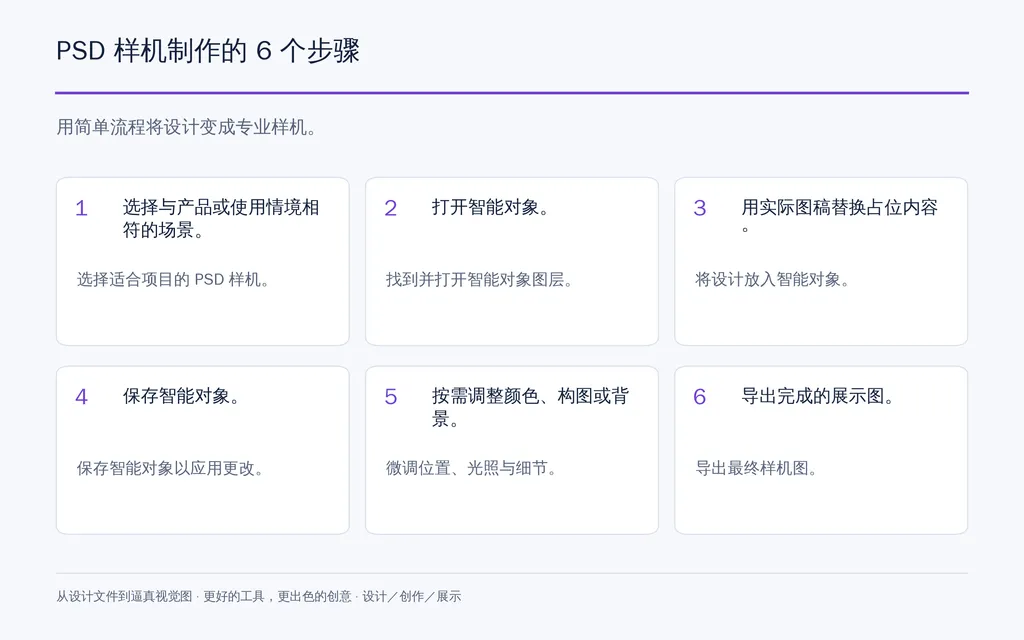Click the heading '按需调整颜色、构图或背景。'
The image size is (1024, 640).
(x=530, y=408)
